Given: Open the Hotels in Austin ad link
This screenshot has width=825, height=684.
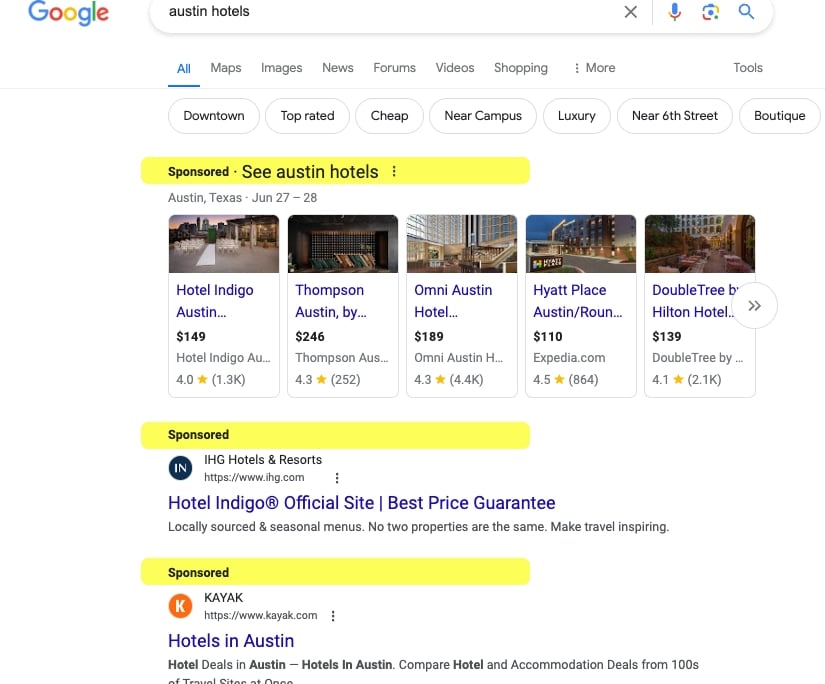Looking at the screenshot, I should pos(231,641).
